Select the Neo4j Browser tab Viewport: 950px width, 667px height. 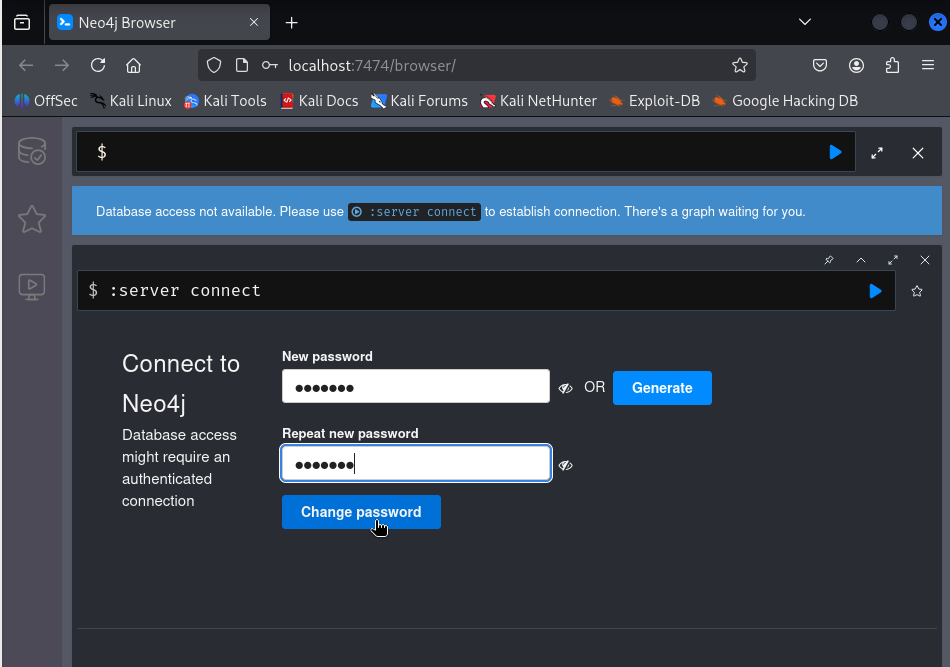coord(159,22)
